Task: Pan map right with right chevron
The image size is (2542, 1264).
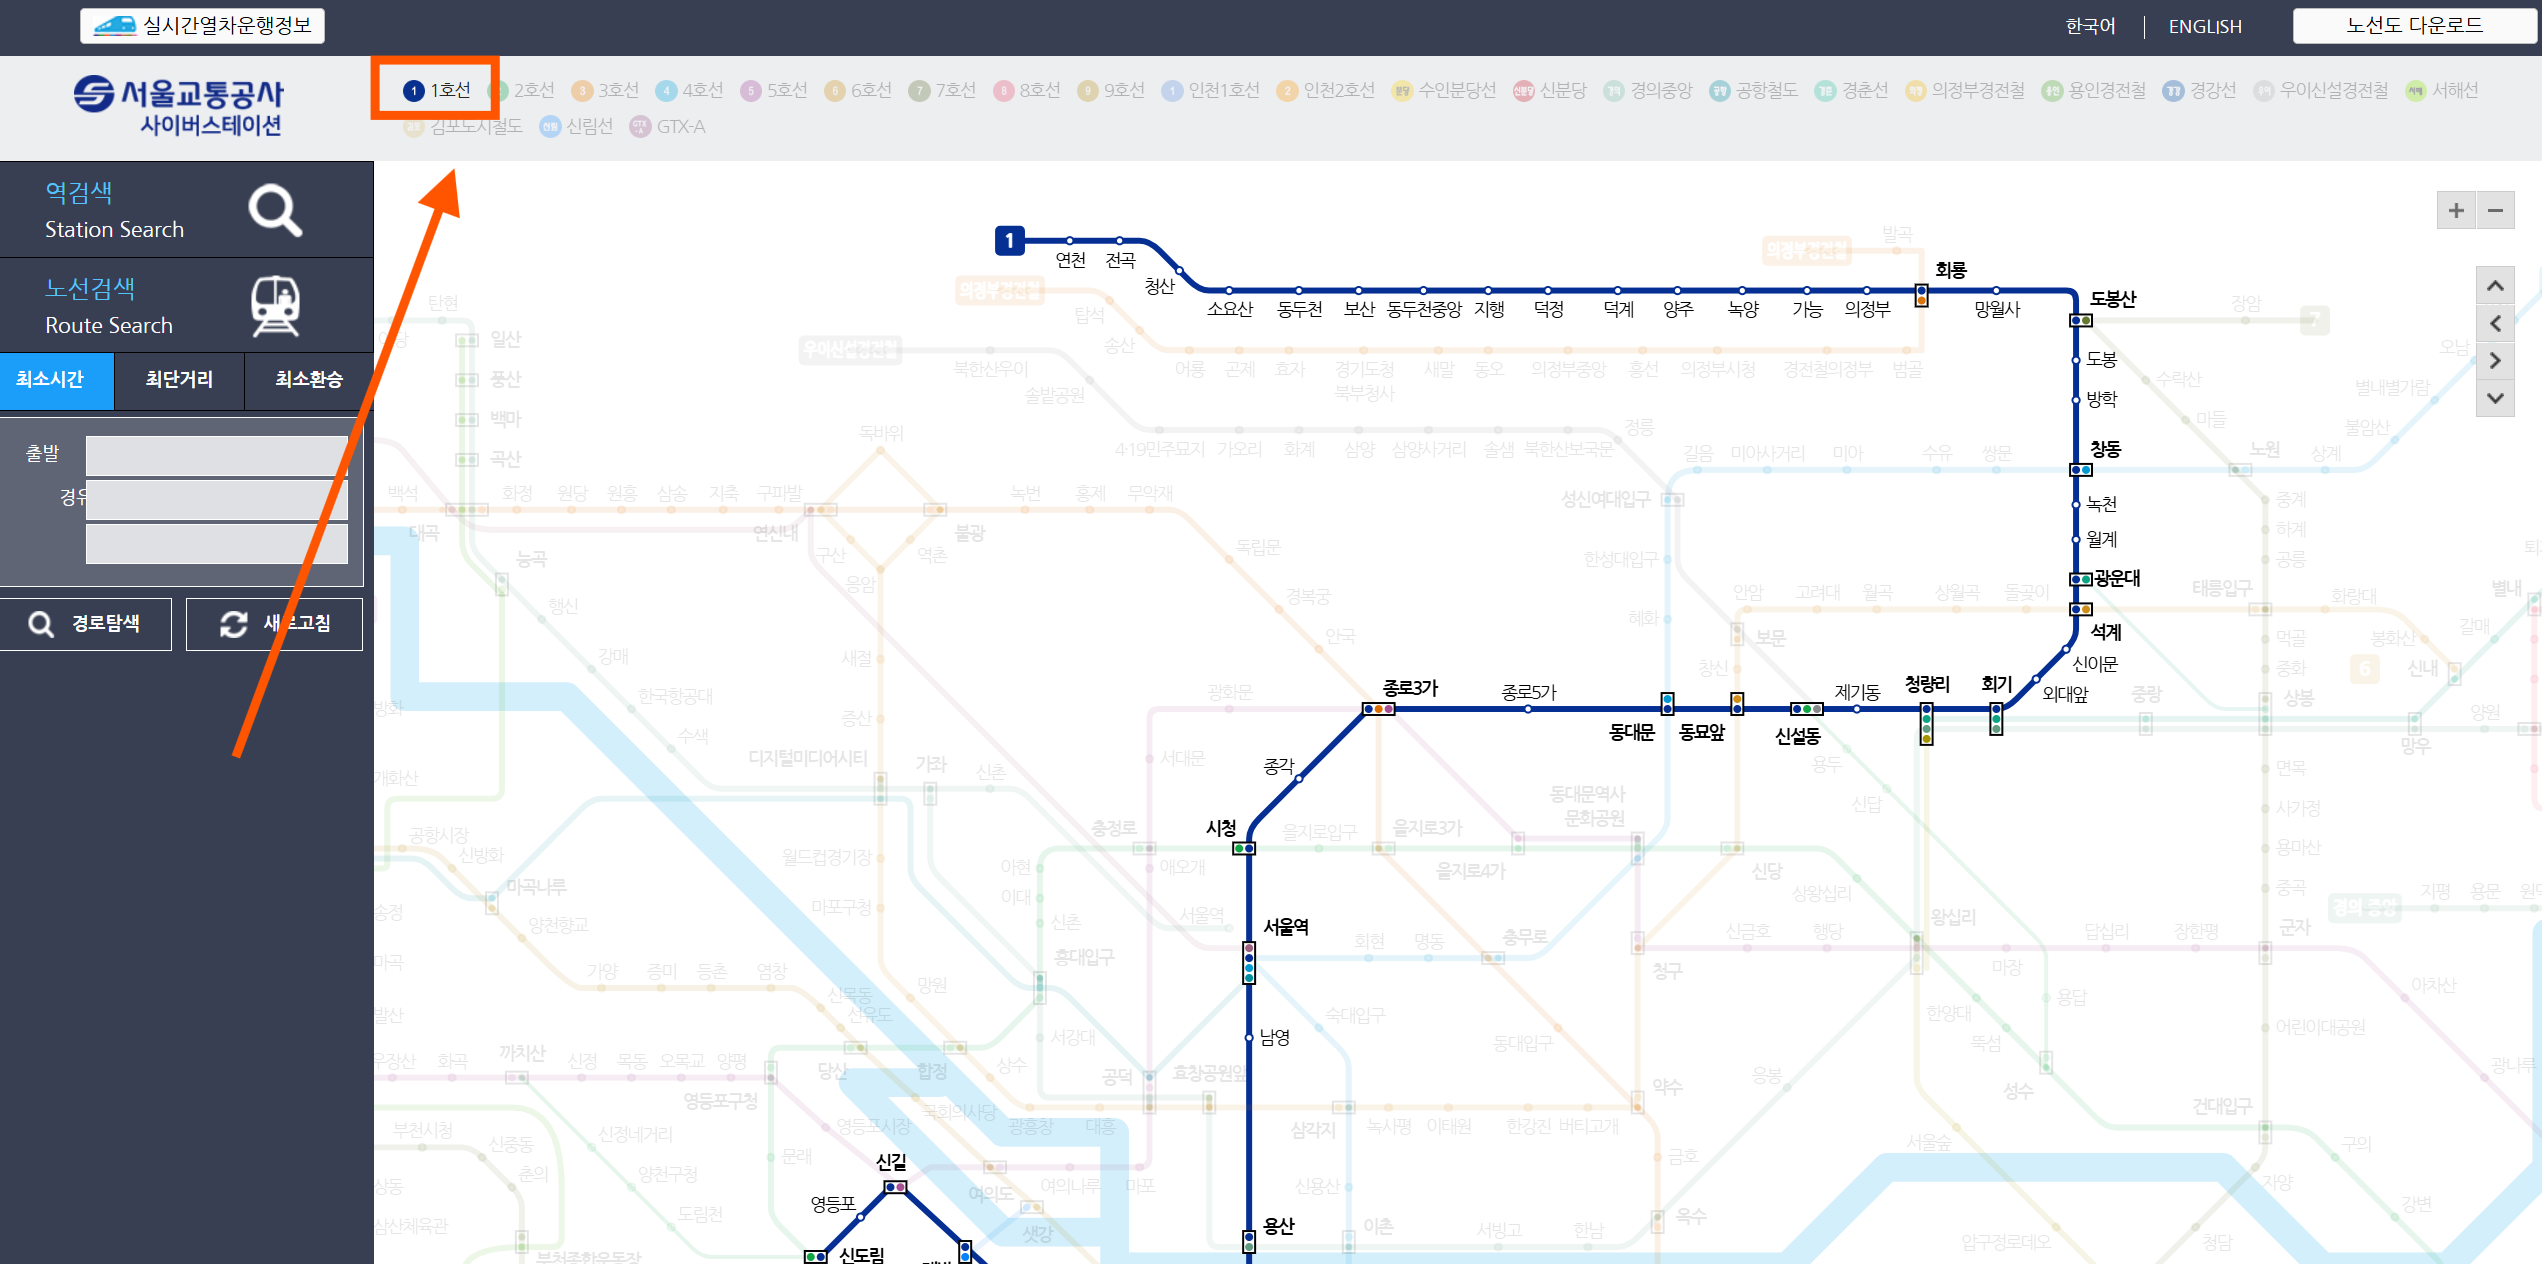Action: (x=2496, y=360)
